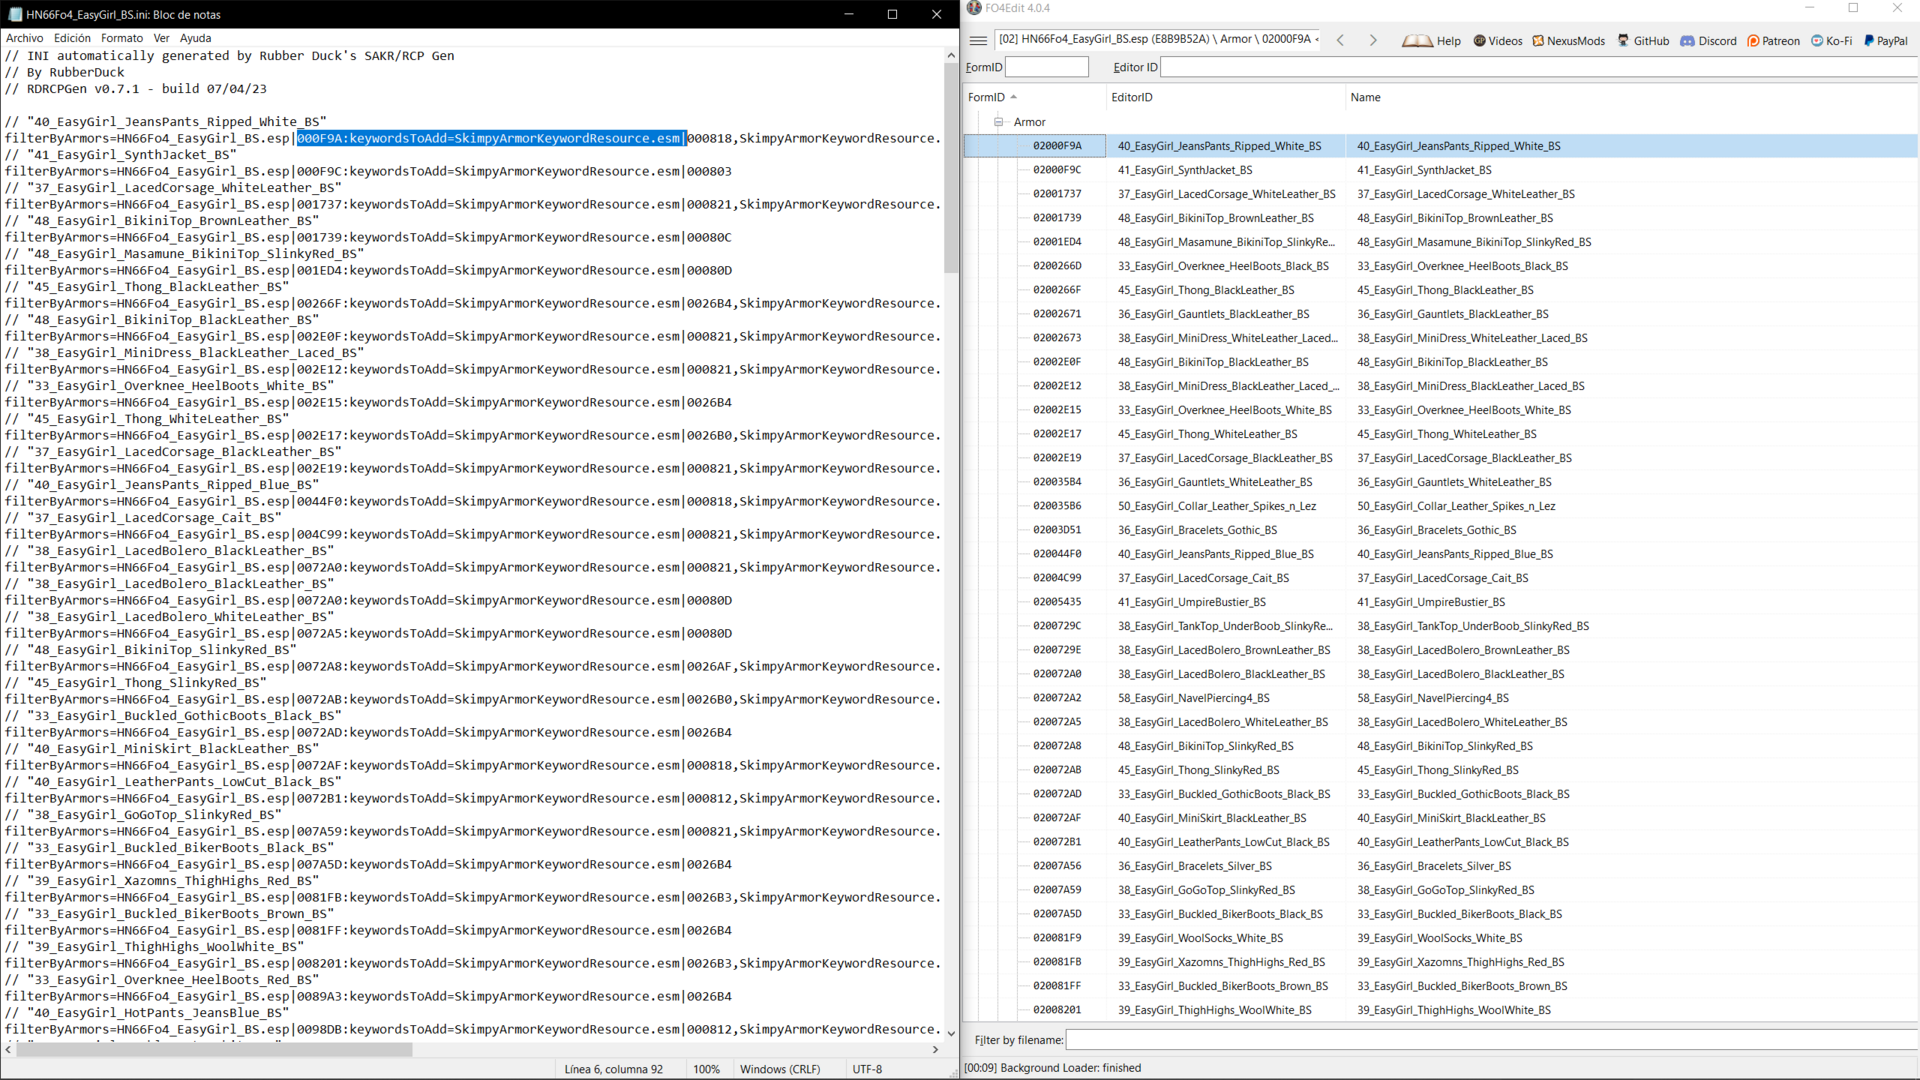Click Notepad scroll up arrow

coord(951,55)
